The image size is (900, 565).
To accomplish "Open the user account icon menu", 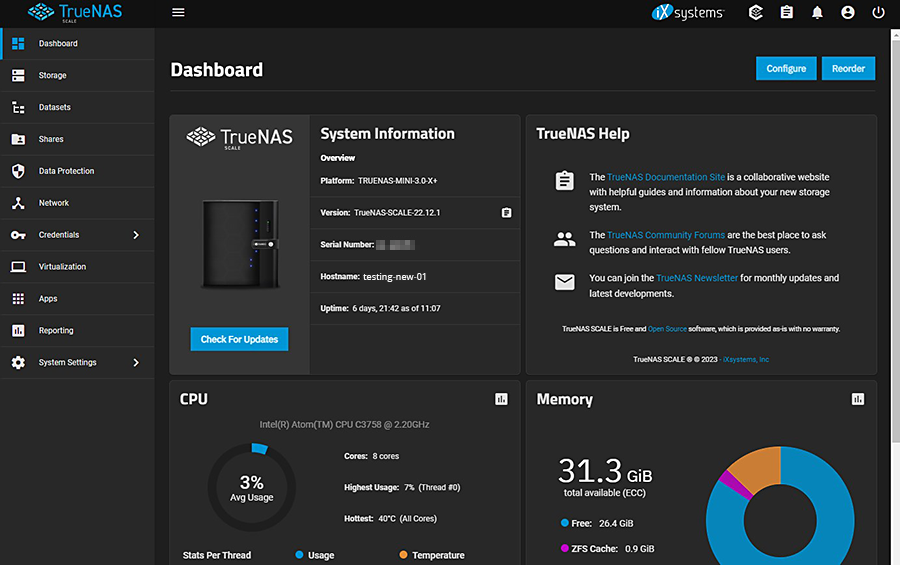I will [847, 12].
